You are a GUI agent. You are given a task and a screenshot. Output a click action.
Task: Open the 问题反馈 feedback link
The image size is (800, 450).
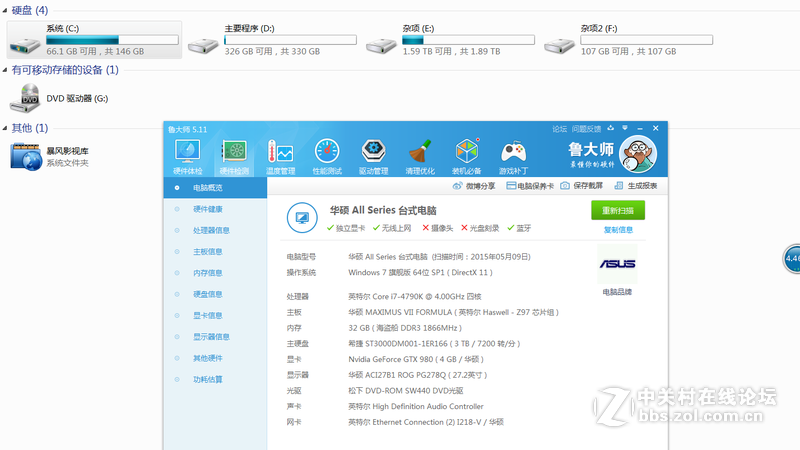[586, 129]
